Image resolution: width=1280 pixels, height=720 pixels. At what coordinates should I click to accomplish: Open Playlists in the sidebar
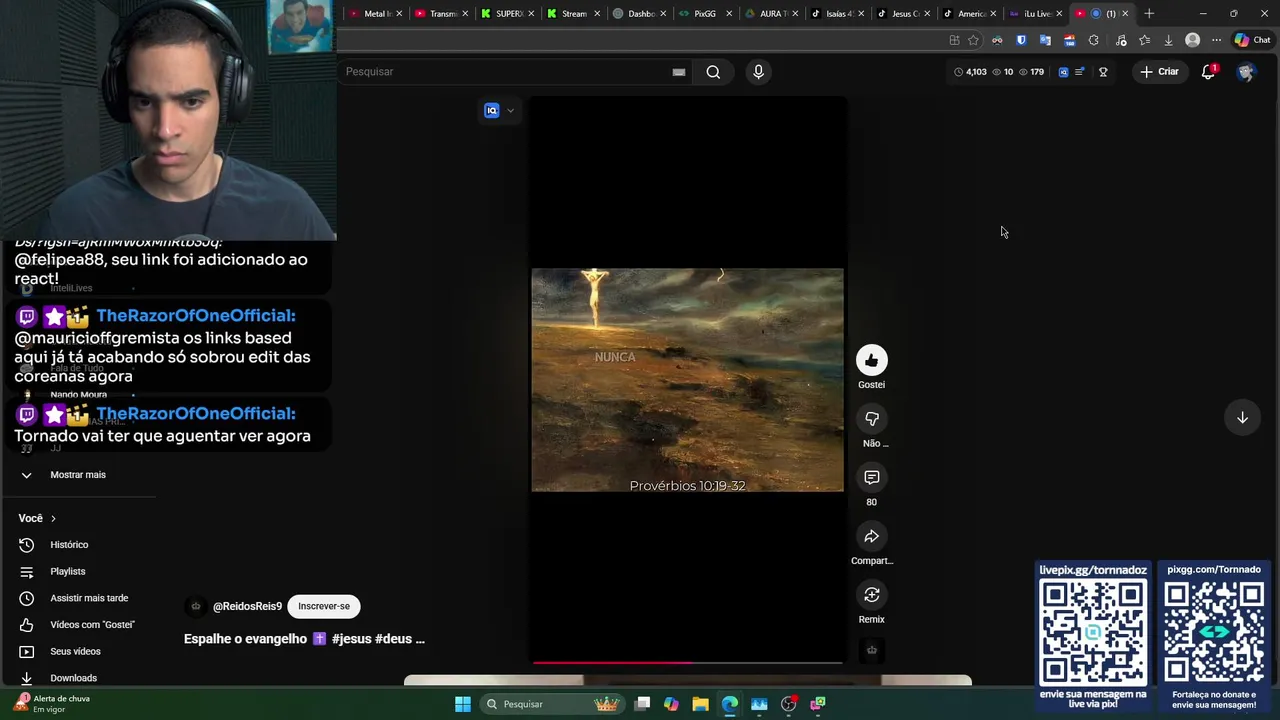pyautogui.click(x=68, y=572)
